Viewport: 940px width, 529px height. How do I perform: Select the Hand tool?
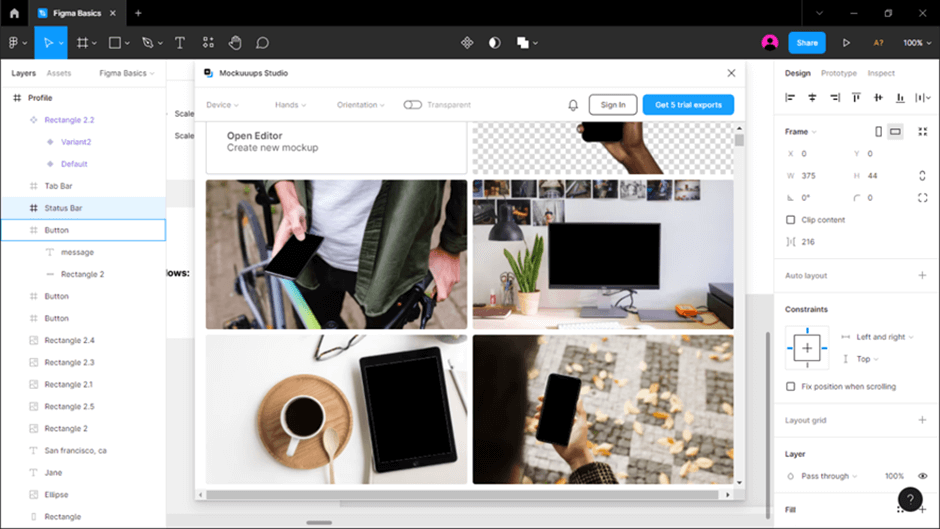[235, 43]
